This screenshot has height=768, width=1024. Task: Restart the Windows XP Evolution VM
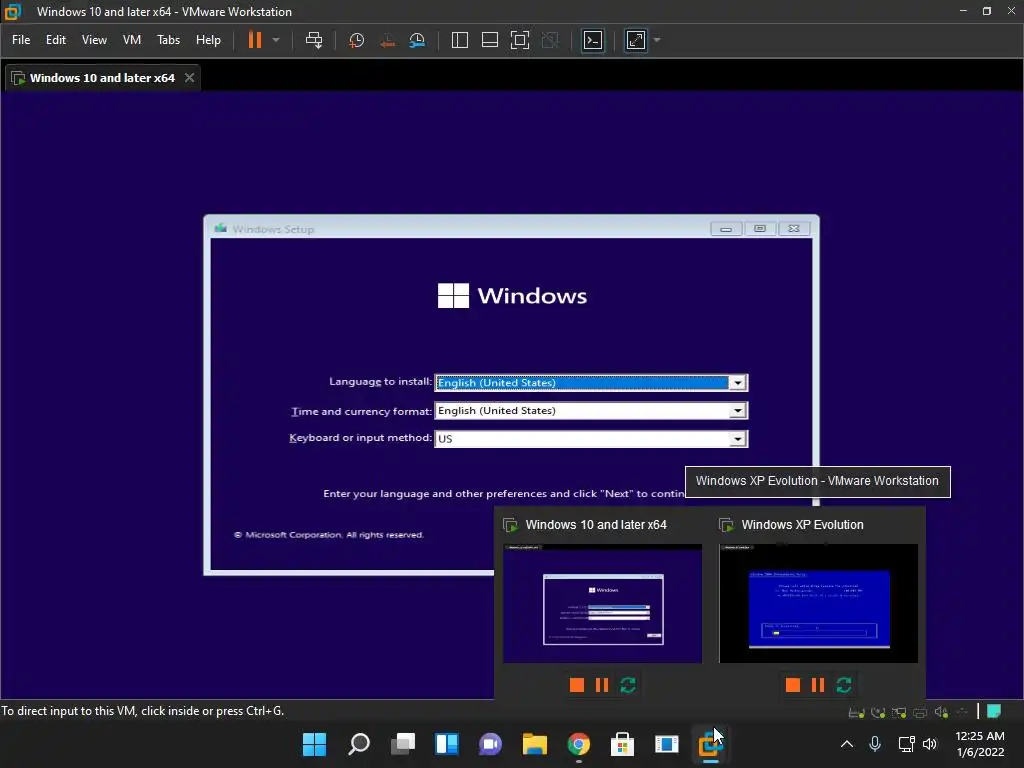[844, 684]
